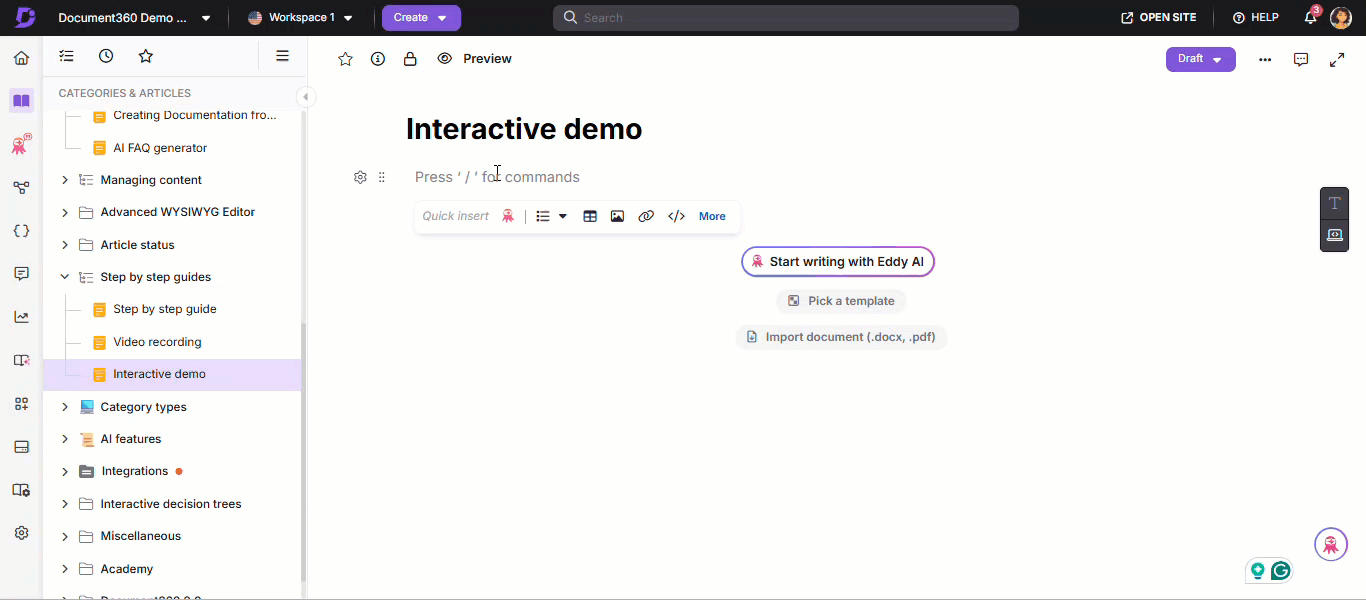Open the comments panel icon
The width and height of the screenshot is (1366, 600).
[1301, 59]
